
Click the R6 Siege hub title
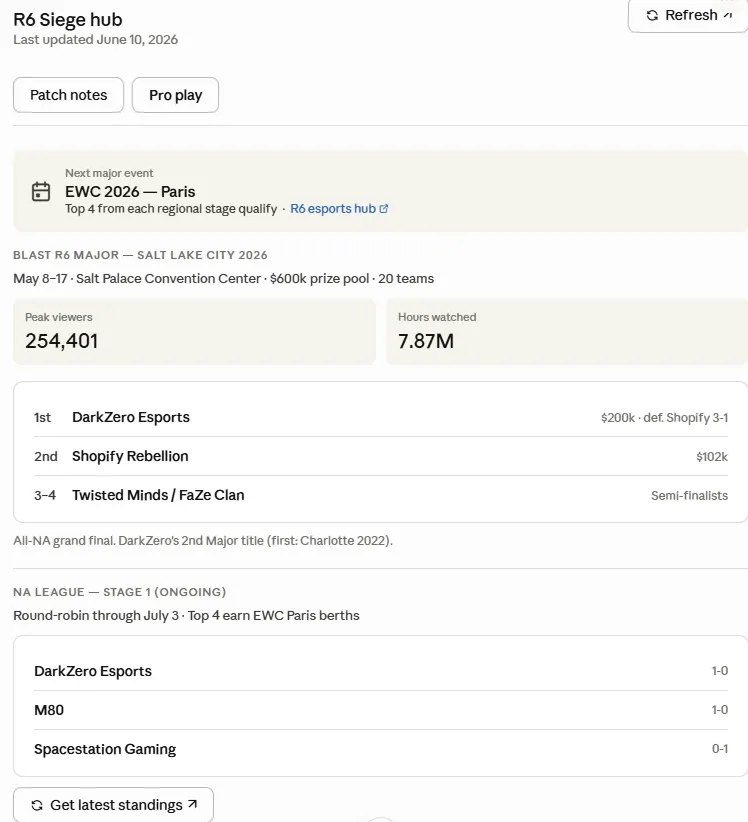click(68, 19)
